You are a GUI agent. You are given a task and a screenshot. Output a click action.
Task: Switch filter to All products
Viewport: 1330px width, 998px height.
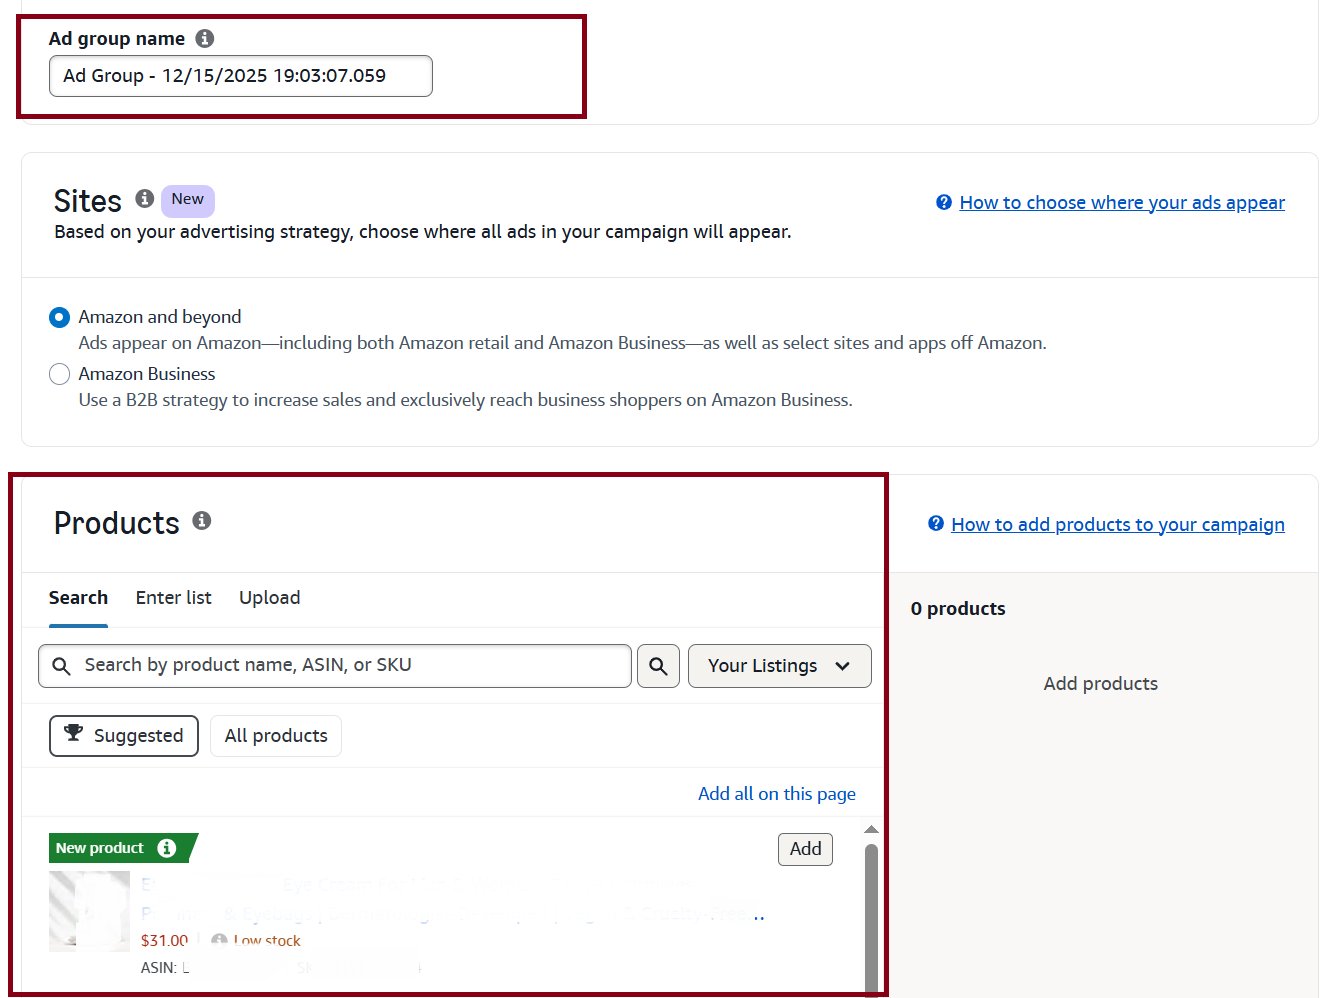click(275, 735)
